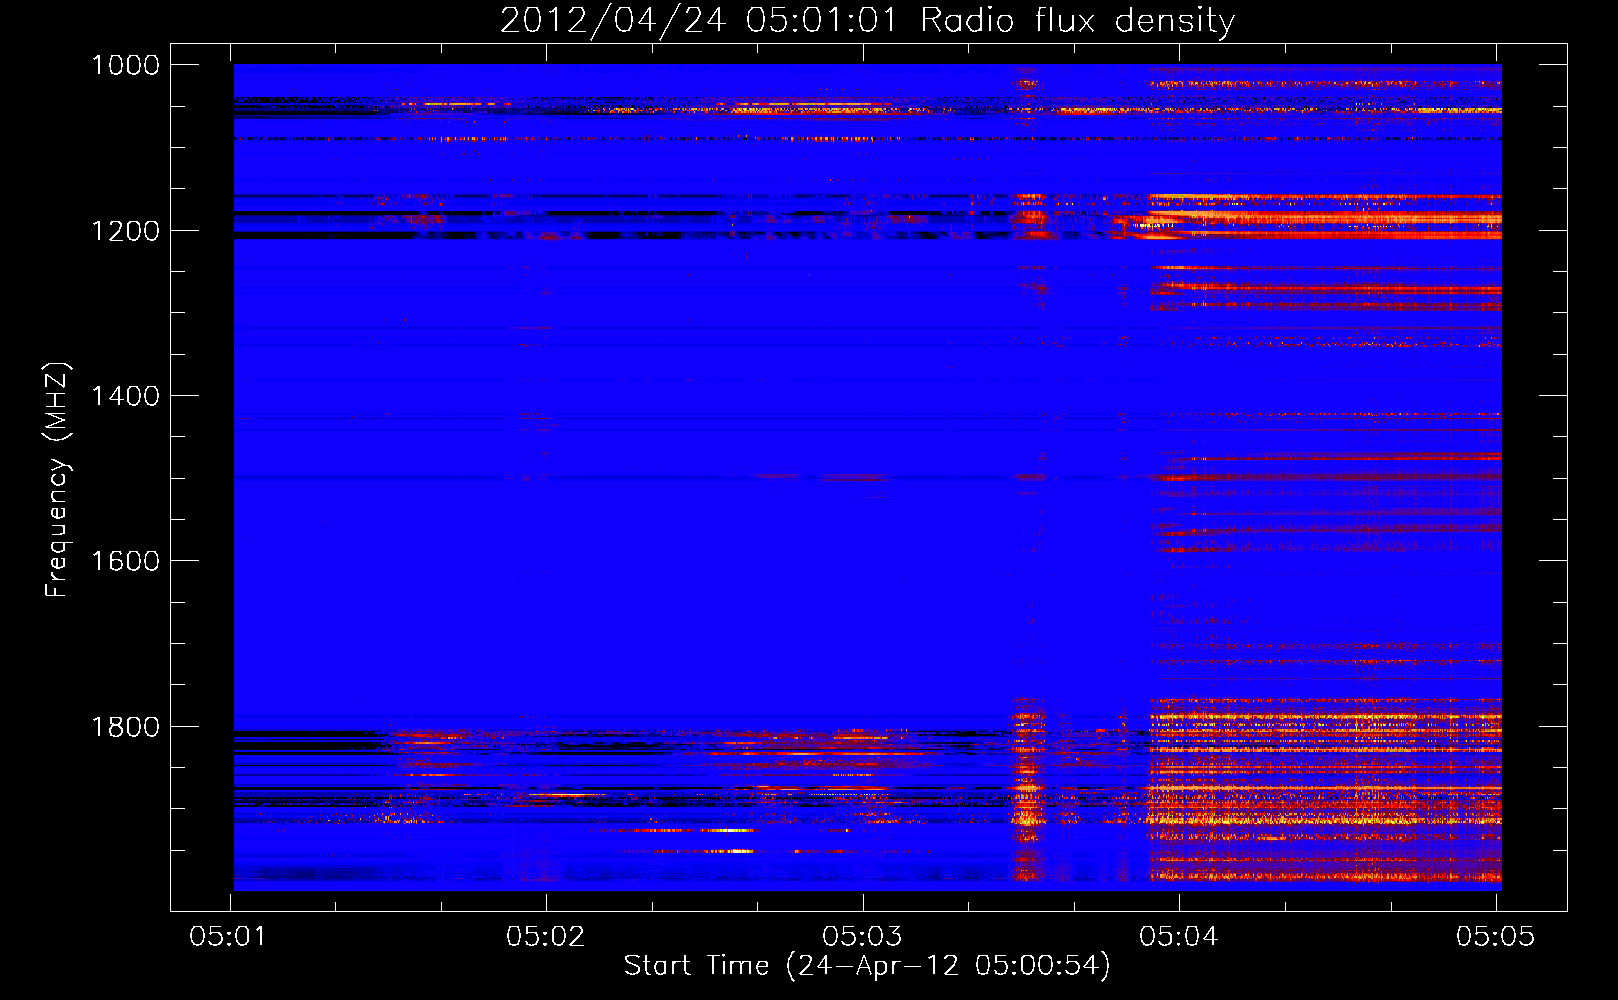Click the 05:01 time axis label
The height and width of the screenshot is (1000, 1618).
pyautogui.click(x=229, y=937)
